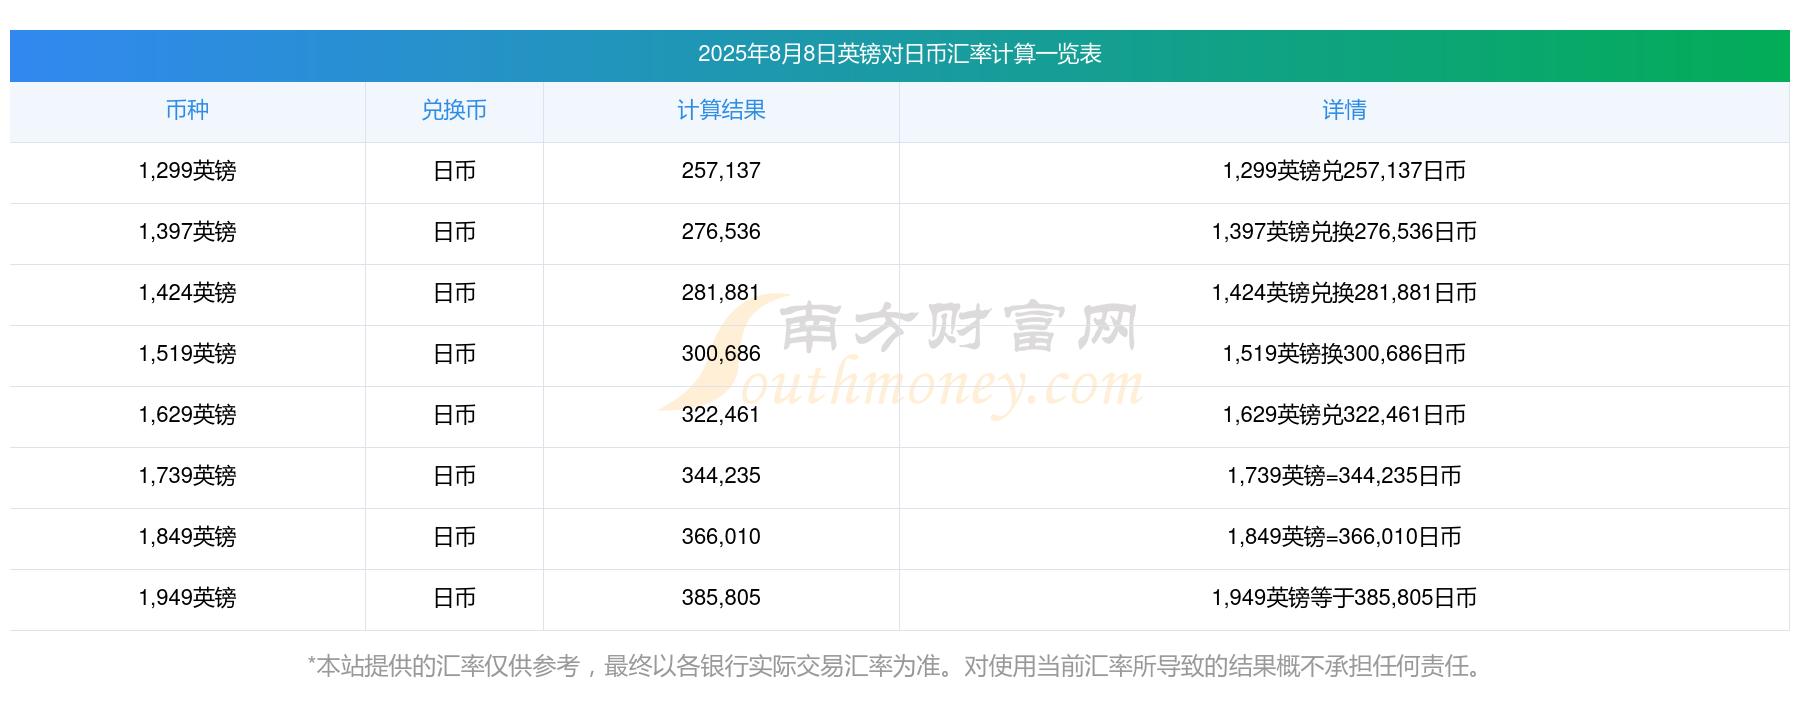1800x720 pixels.
Task: Select the 1,849英镑 cell
Action: point(187,537)
